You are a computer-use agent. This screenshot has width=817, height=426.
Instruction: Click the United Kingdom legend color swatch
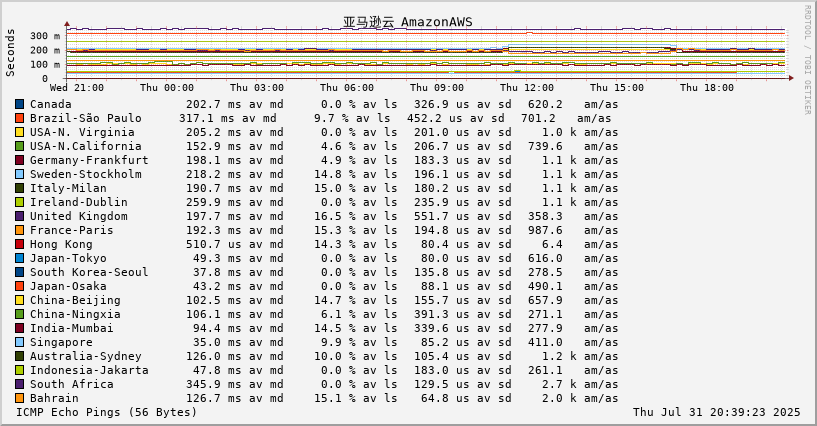pyautogui.click(x=20, y=216)
